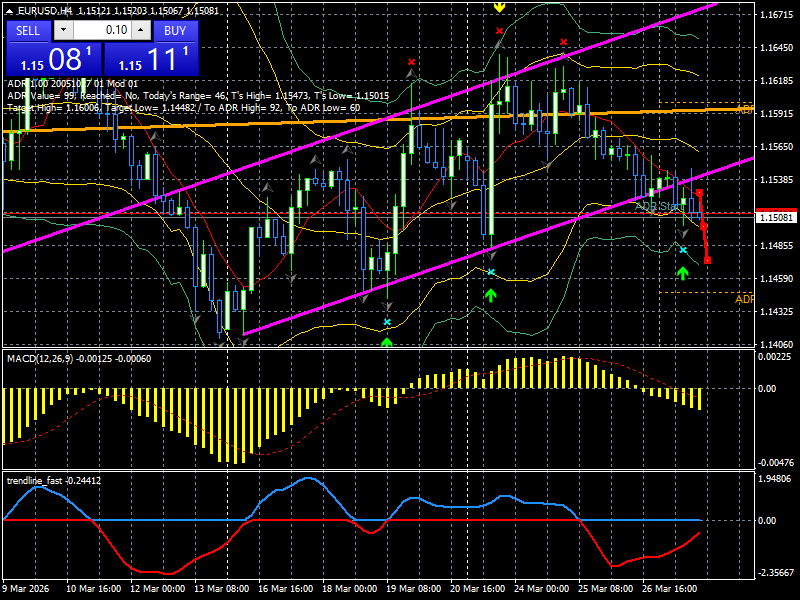Select the 1.15081 current price label on axis
800x600 pixels.
(x=776, y=218)
